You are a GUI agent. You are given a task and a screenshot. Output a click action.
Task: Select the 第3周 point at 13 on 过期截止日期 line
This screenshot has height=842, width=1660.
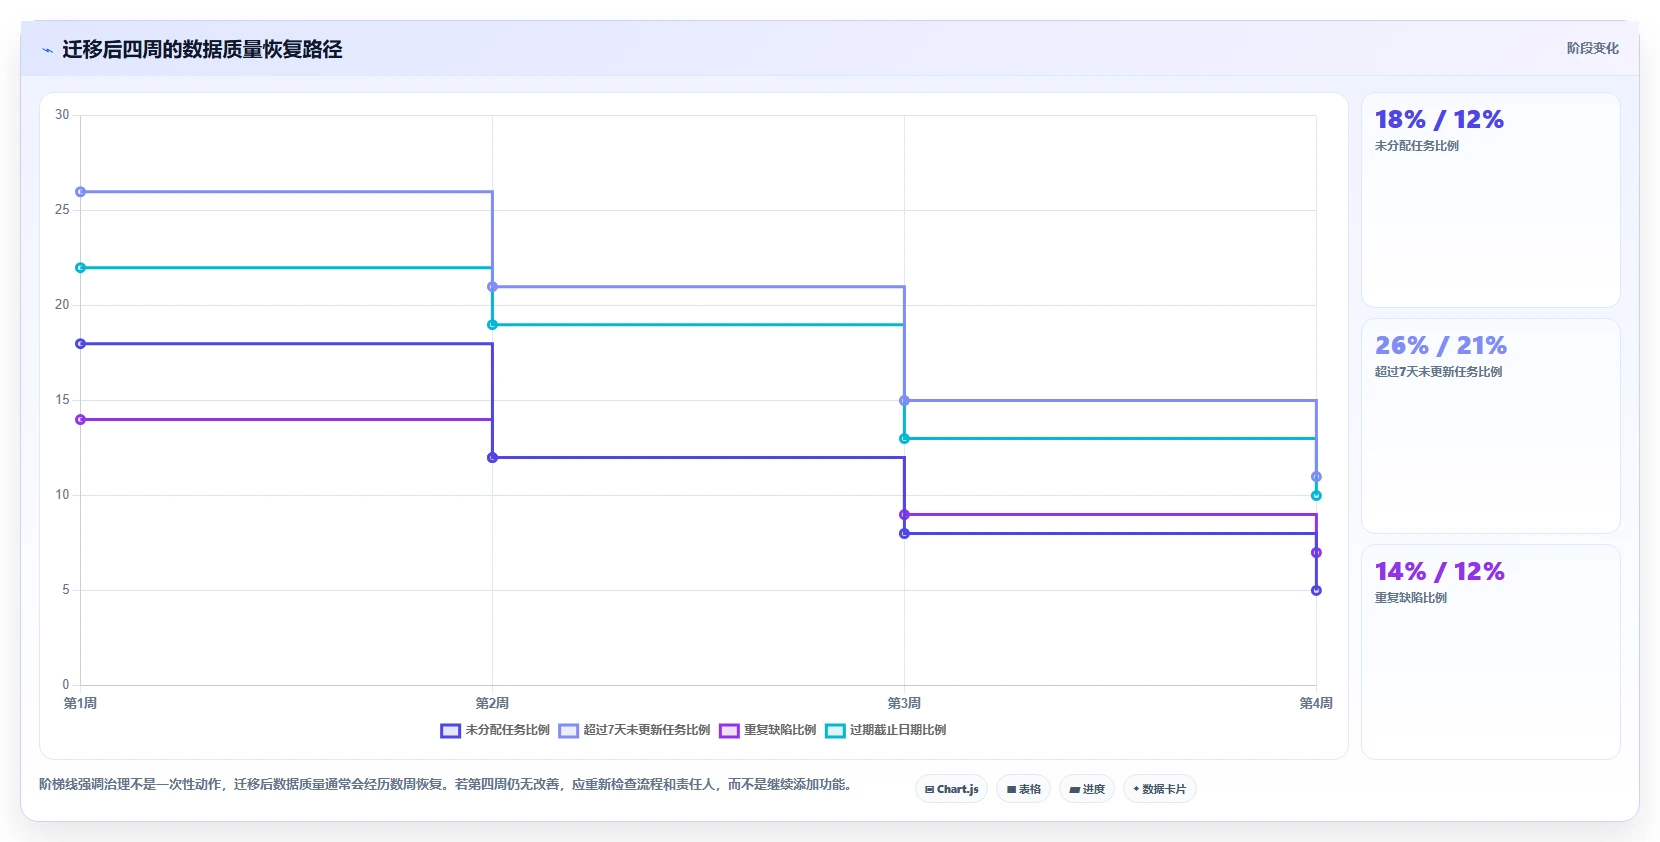[904, 439]
